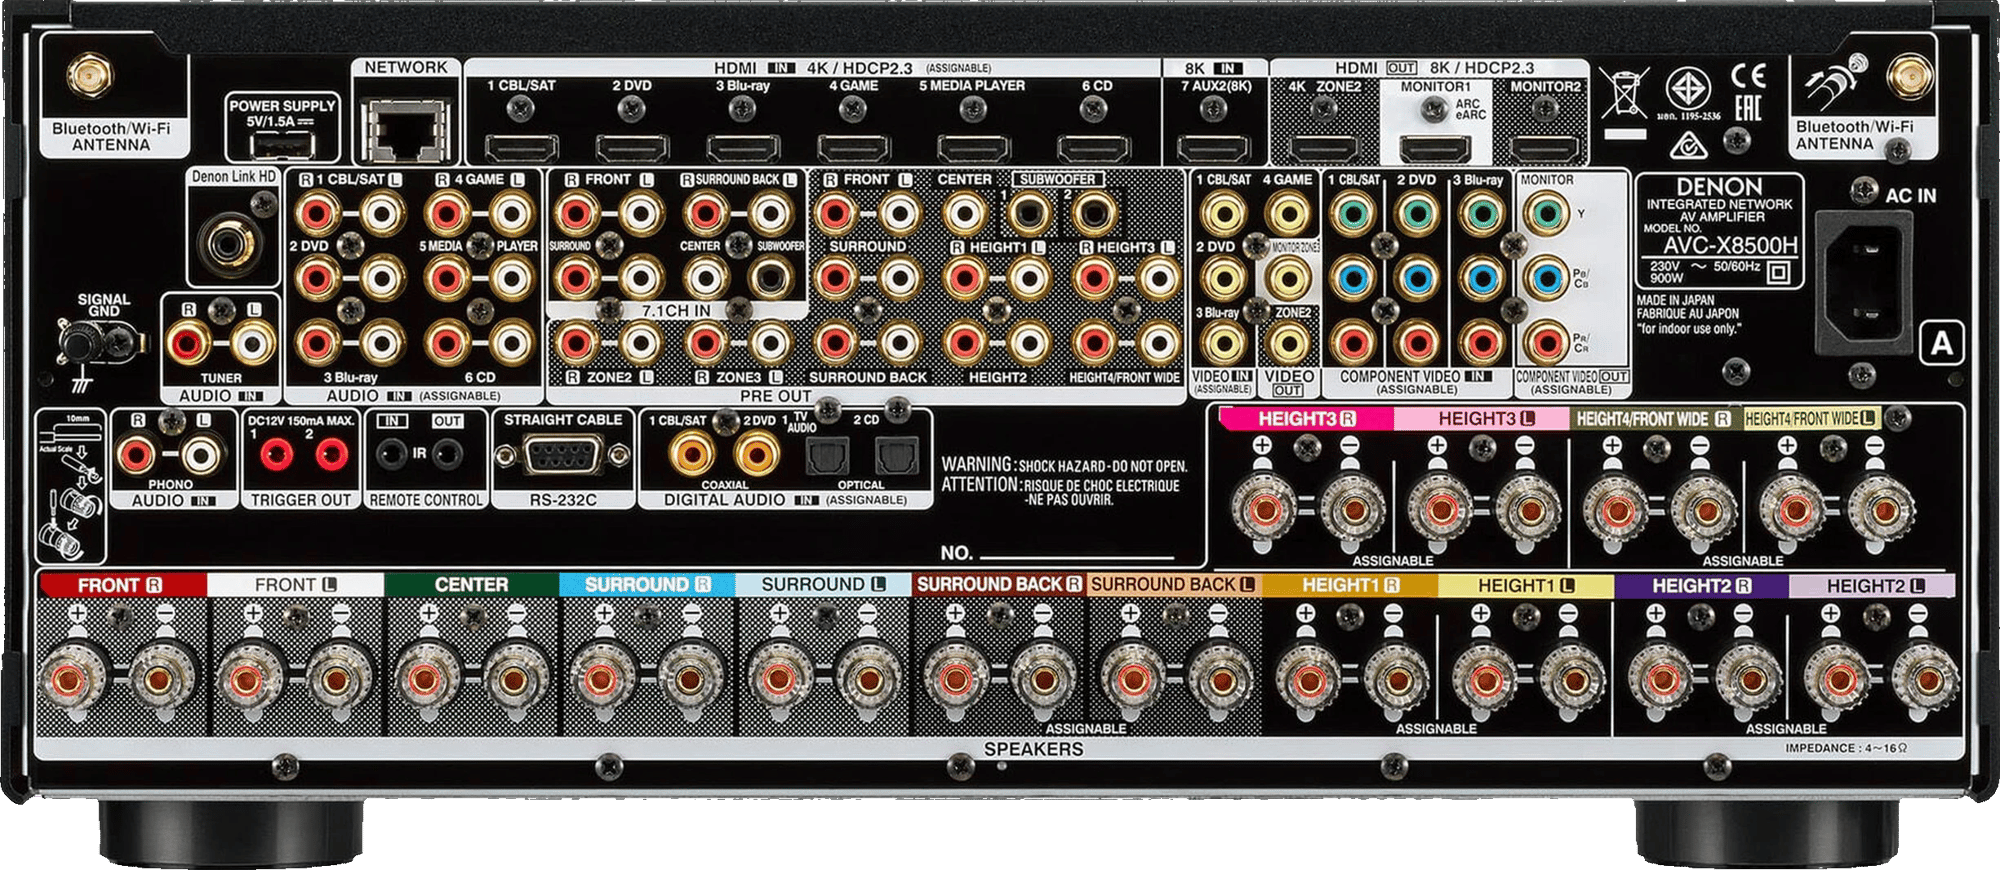This screenshot has height=870, width=2000.
Task: Select the purple HEIGHT2 R speaker label
Action: point(1701,586)
